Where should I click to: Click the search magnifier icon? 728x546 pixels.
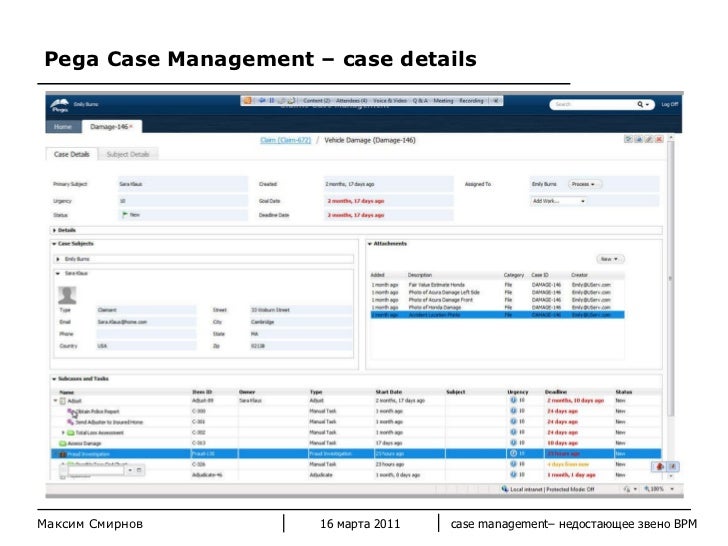pyautogui.click(x=640, y=104)
